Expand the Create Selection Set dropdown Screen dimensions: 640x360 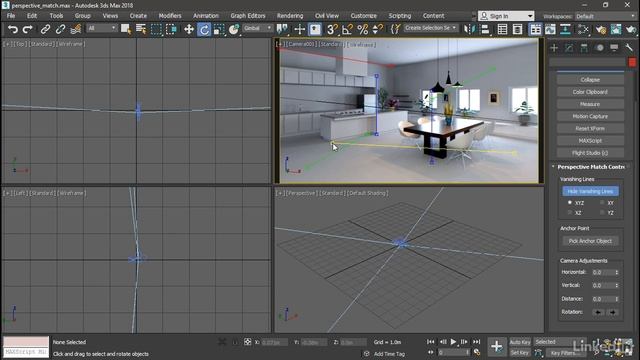click(x=431, y=28)
